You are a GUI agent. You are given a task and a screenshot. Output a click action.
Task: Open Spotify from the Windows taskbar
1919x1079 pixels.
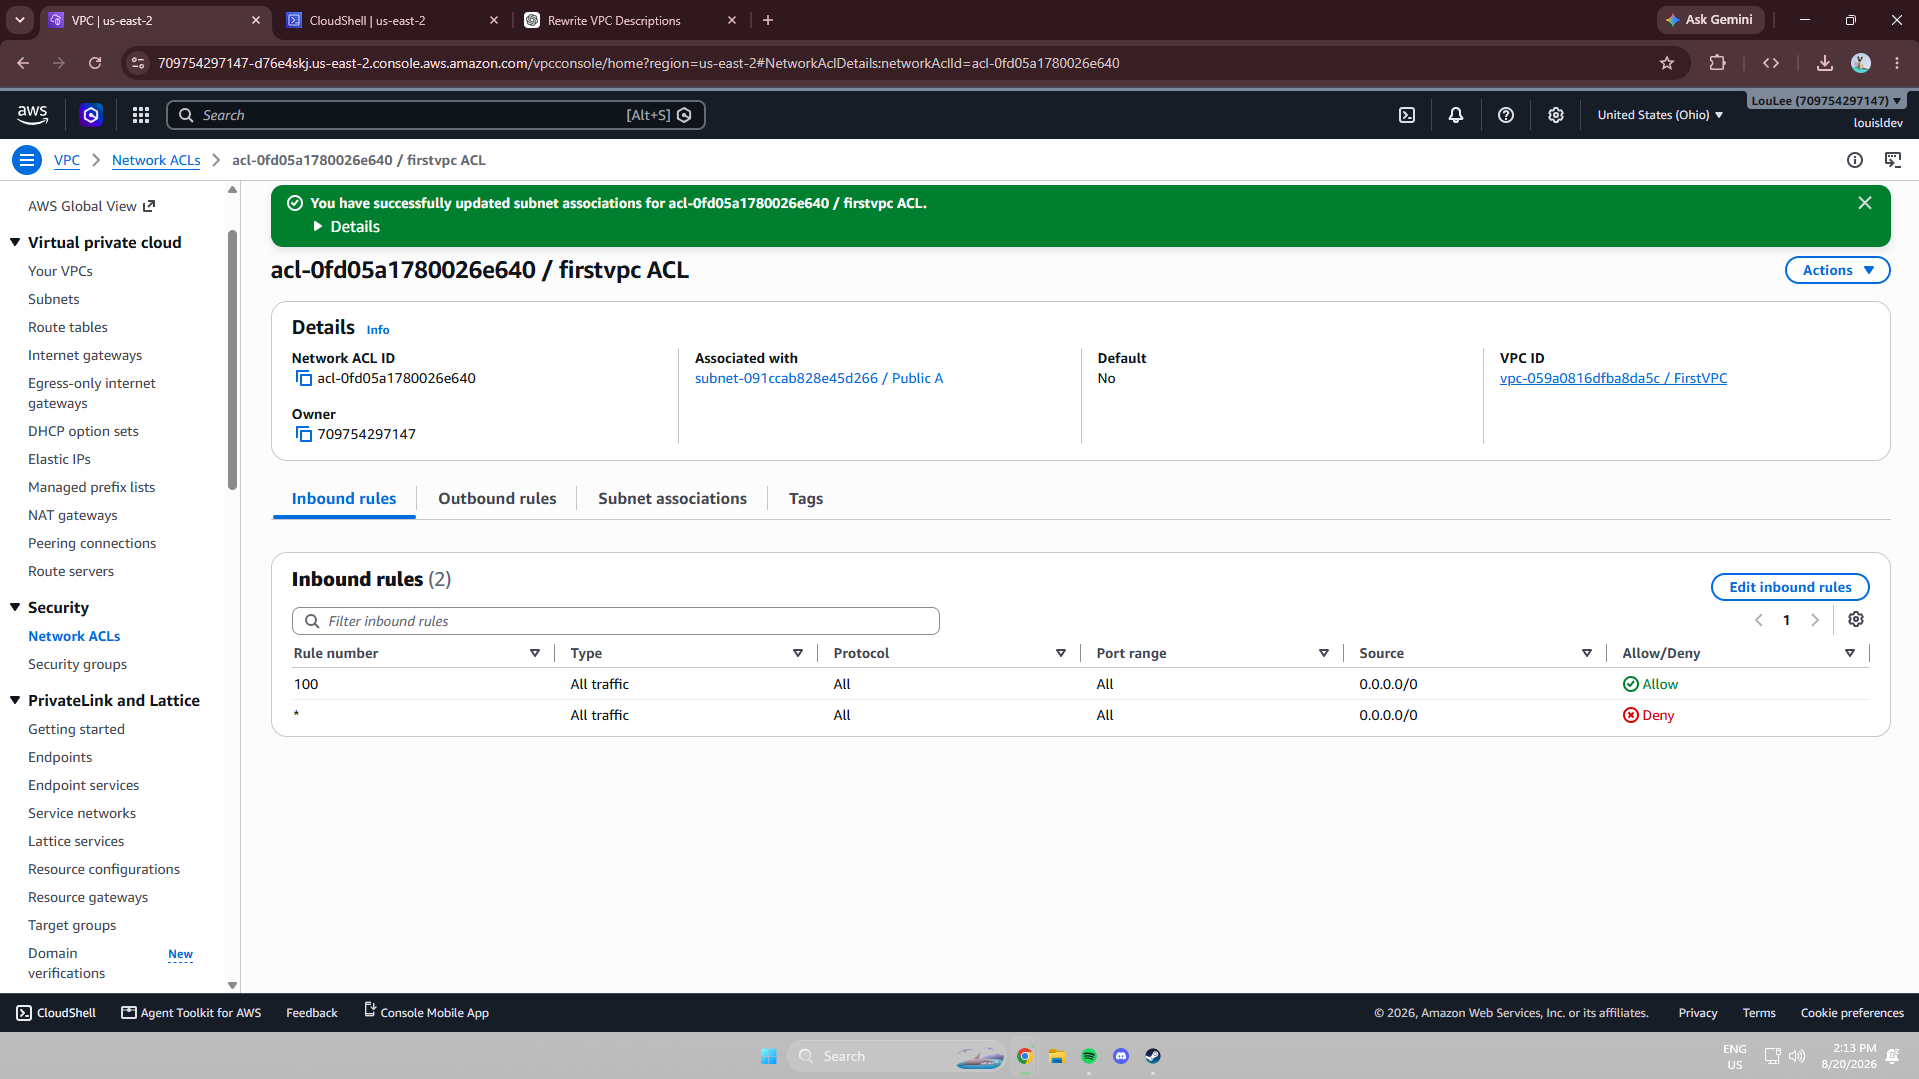(x=1089, y=1056)
